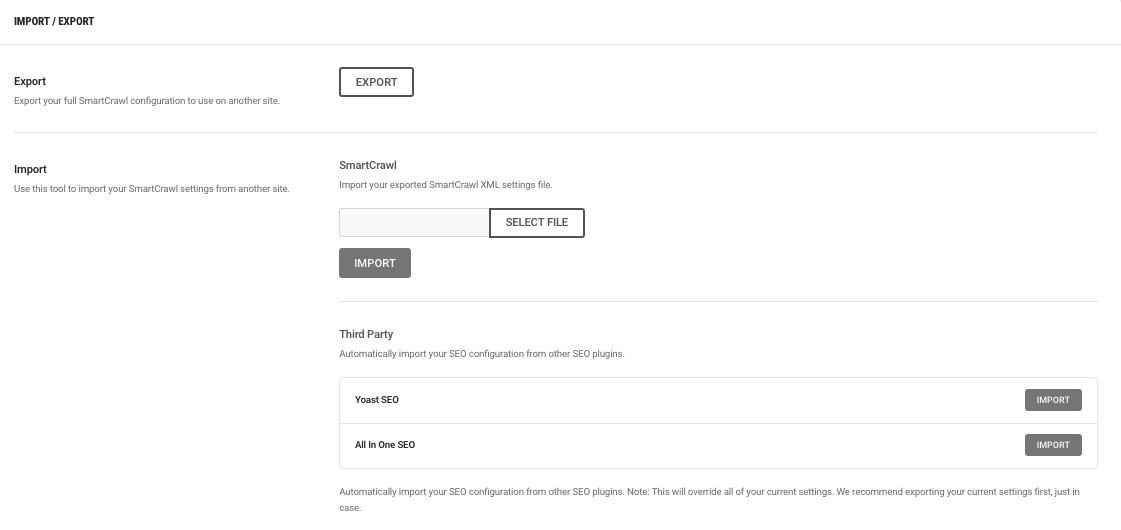The image size is (1121, 530).
Task: Click the EXPORT button
Action: 376,82
